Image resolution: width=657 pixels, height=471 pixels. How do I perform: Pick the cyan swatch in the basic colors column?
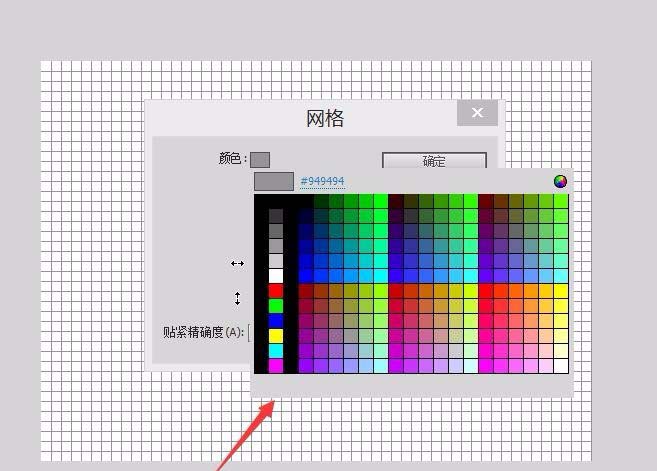point(276,351)
